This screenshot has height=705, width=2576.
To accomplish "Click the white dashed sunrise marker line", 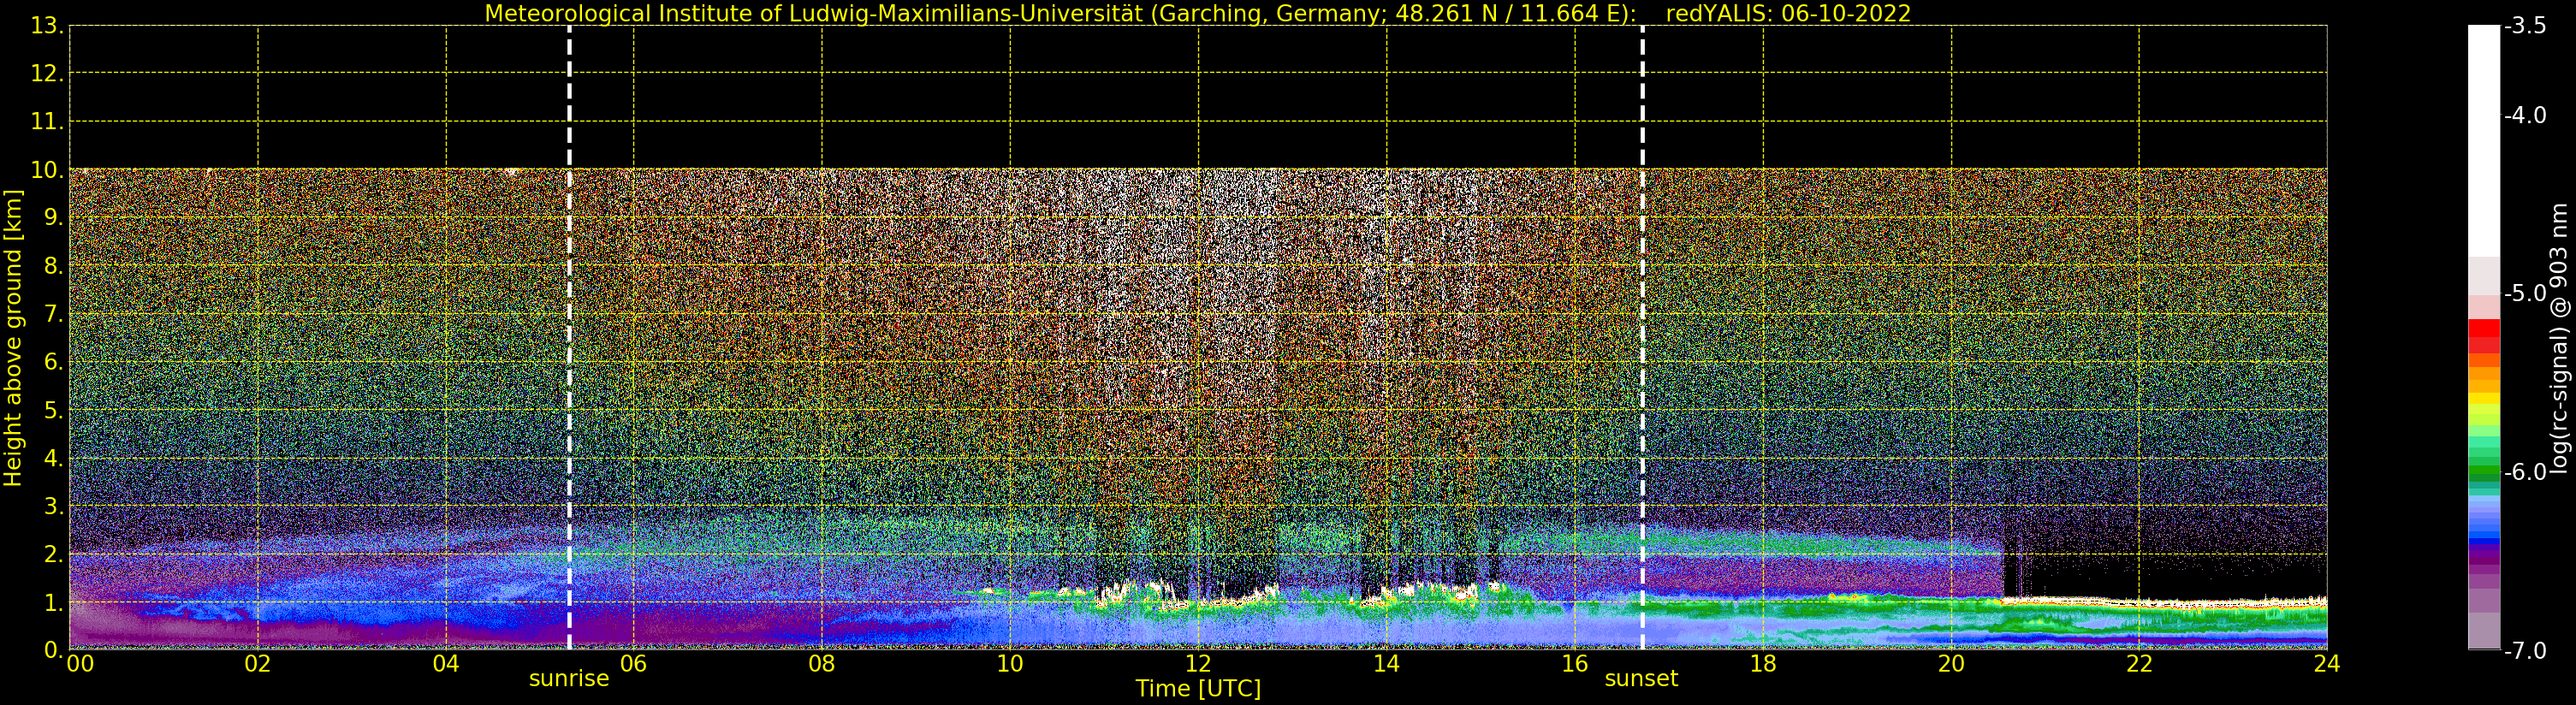I will pyautogui.click(x=569, y=338).
